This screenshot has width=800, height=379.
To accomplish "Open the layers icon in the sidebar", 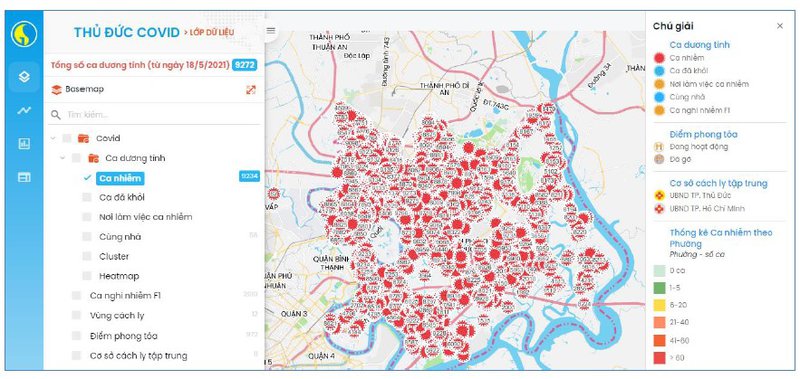I will coord(24,77).
